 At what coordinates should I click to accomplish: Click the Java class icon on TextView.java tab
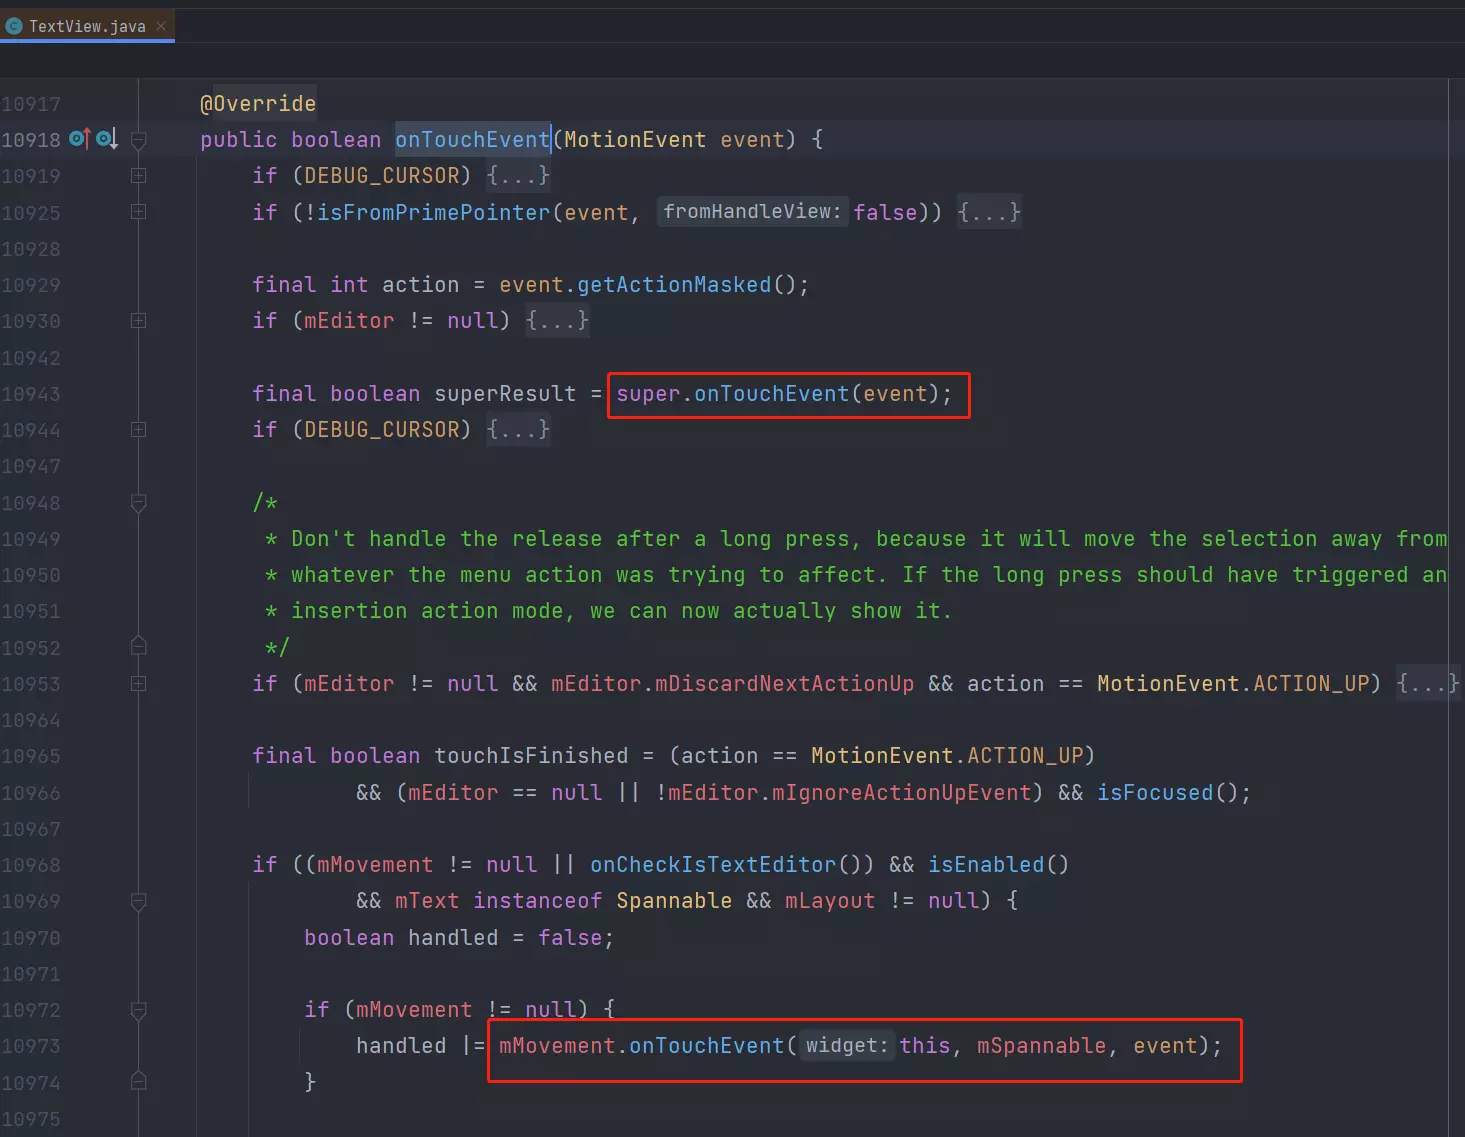14,26
